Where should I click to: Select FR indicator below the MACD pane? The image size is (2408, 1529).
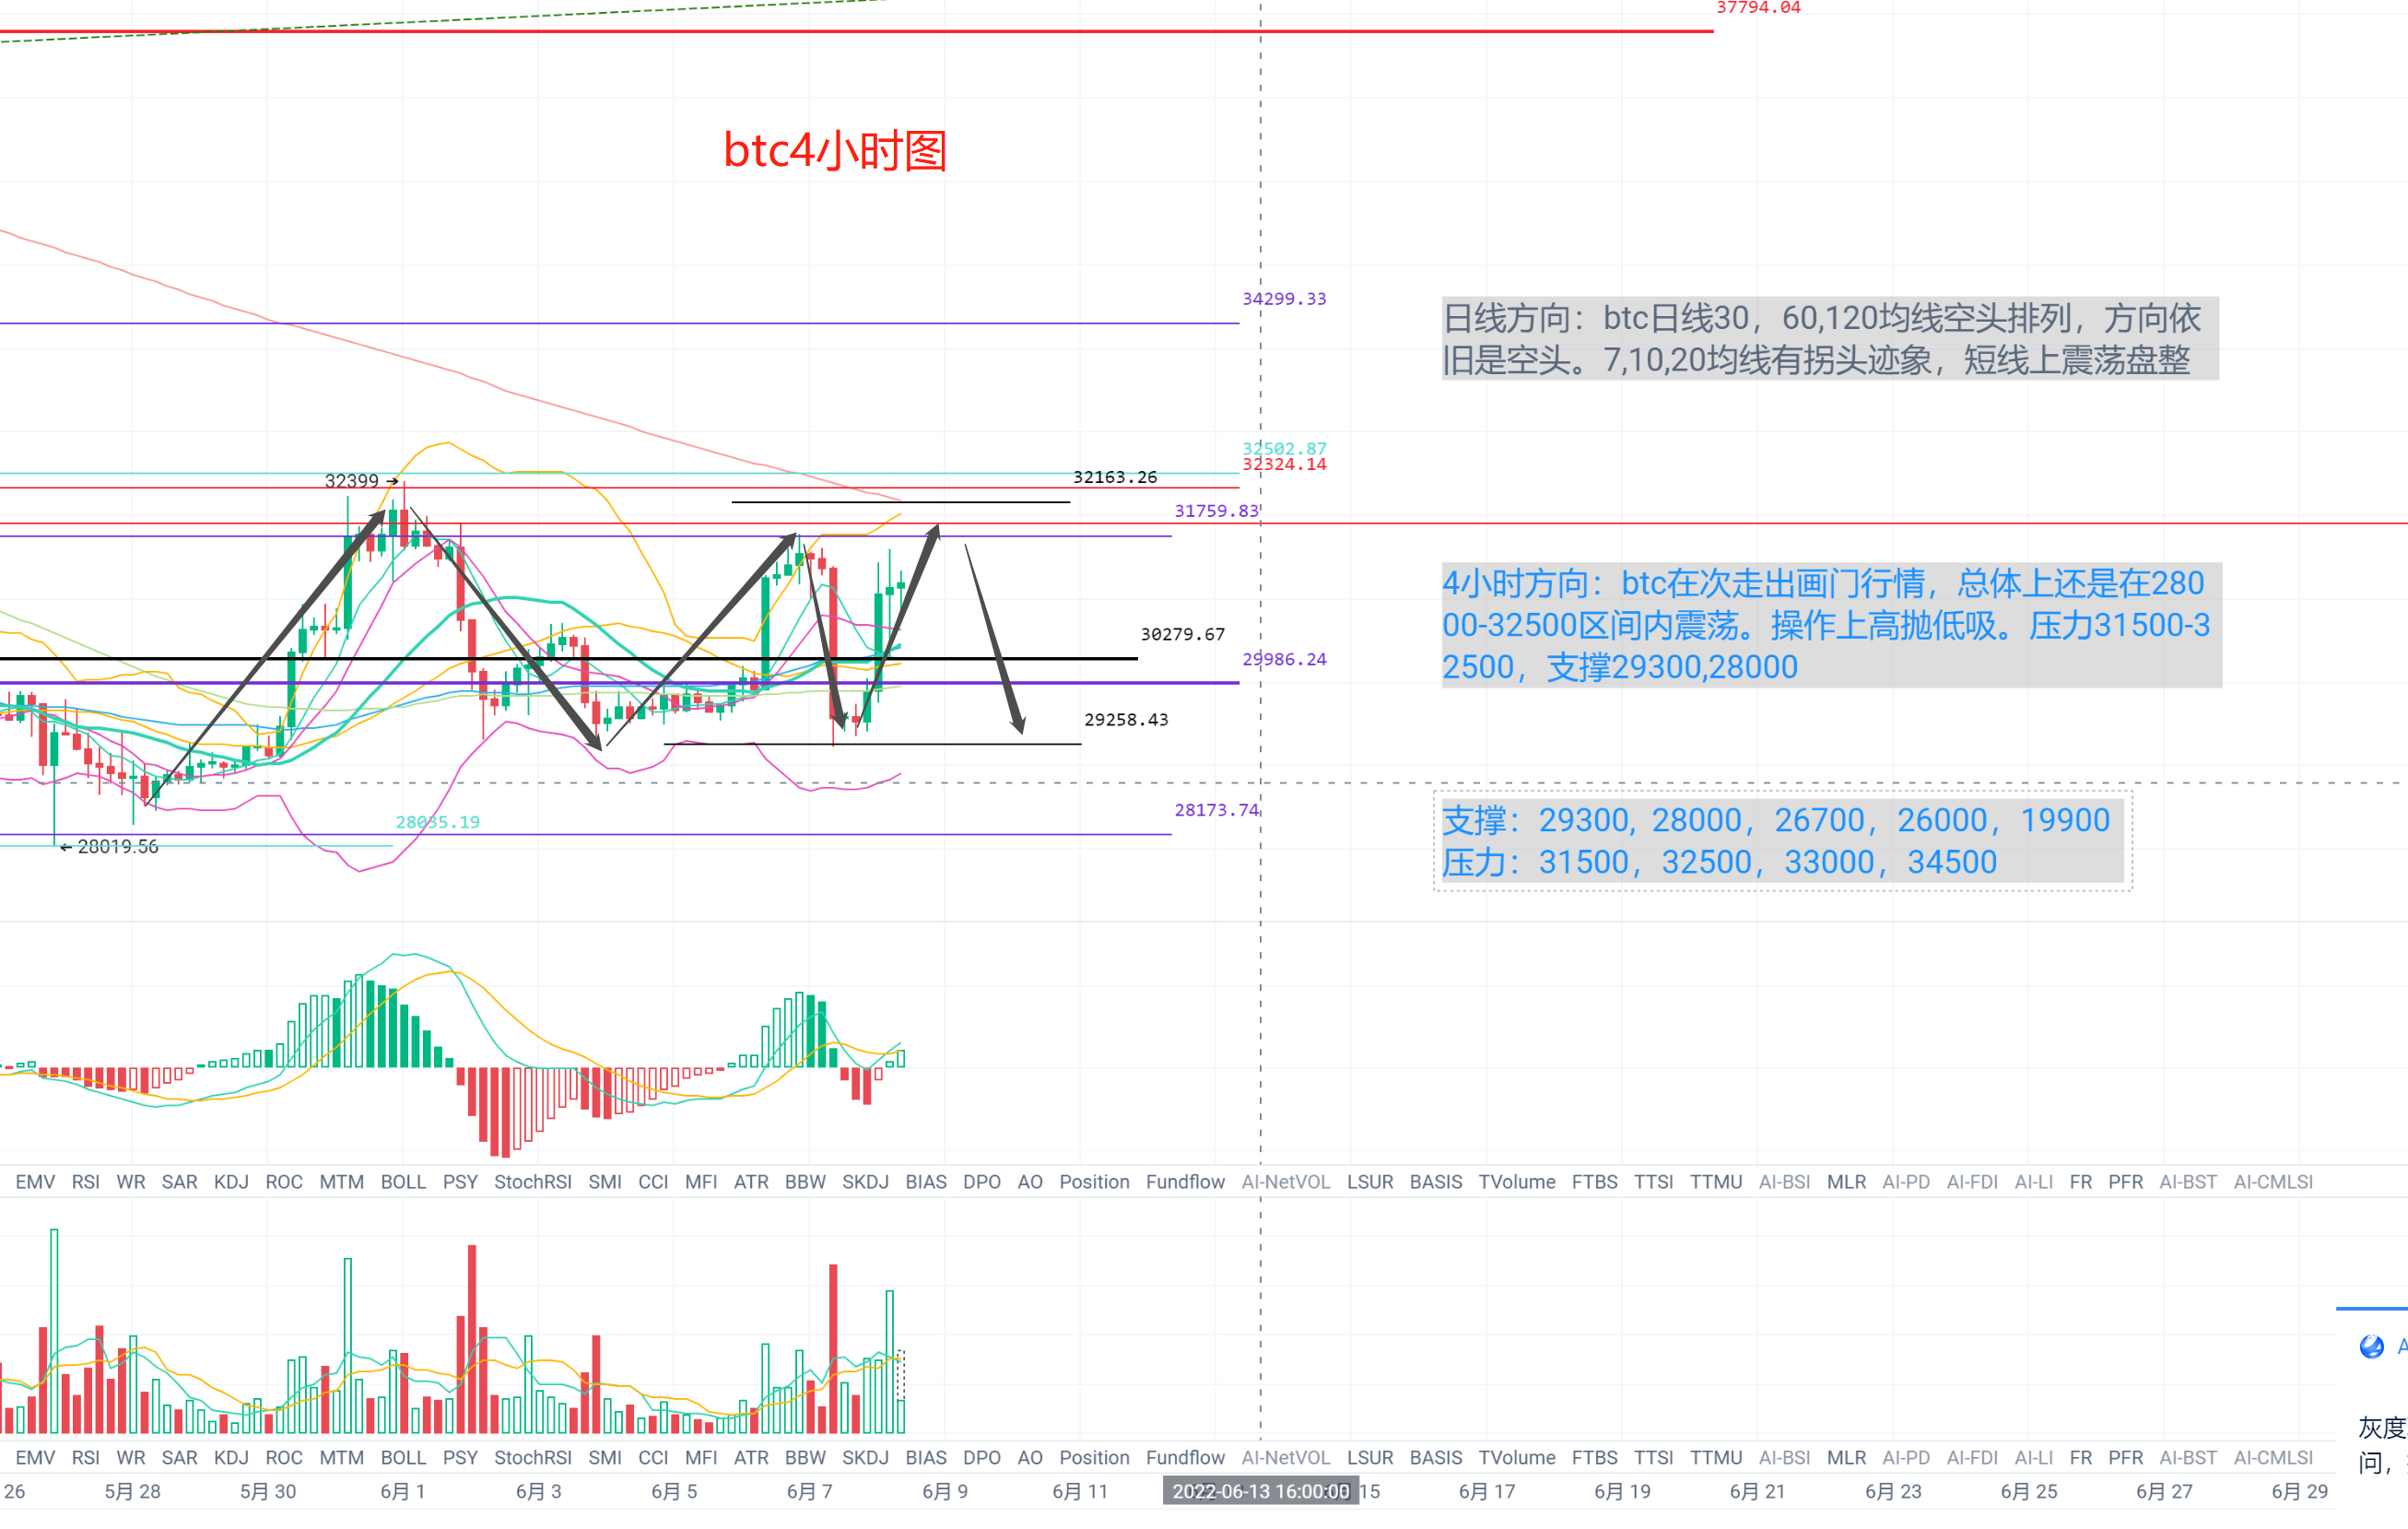[x=2081, y=1182]
